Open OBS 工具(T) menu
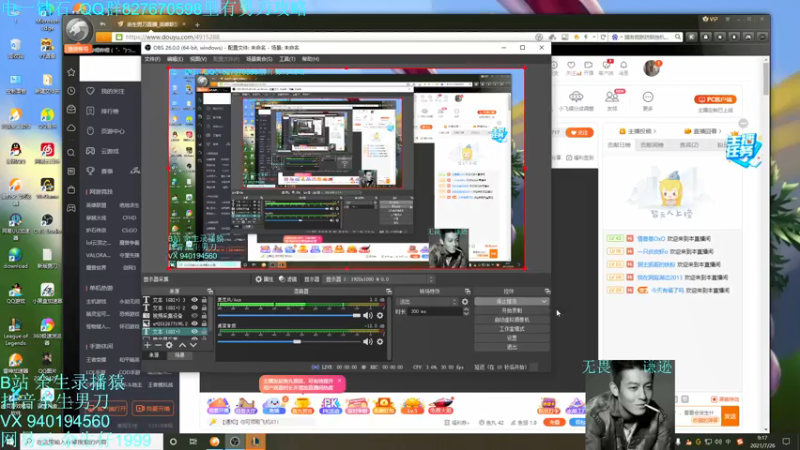The height and width of the screenshot is (450, 800). 287,59
